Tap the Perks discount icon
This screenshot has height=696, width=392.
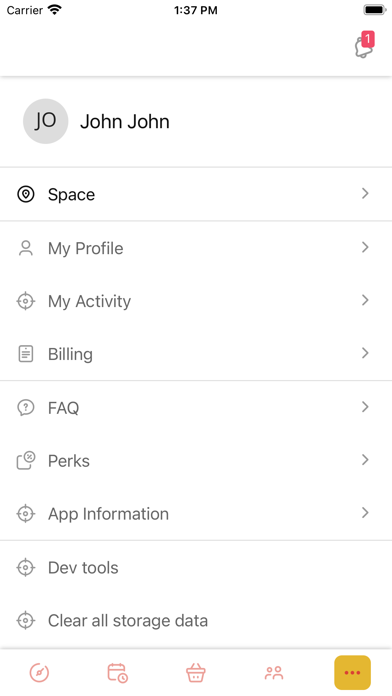click(26, 460)
